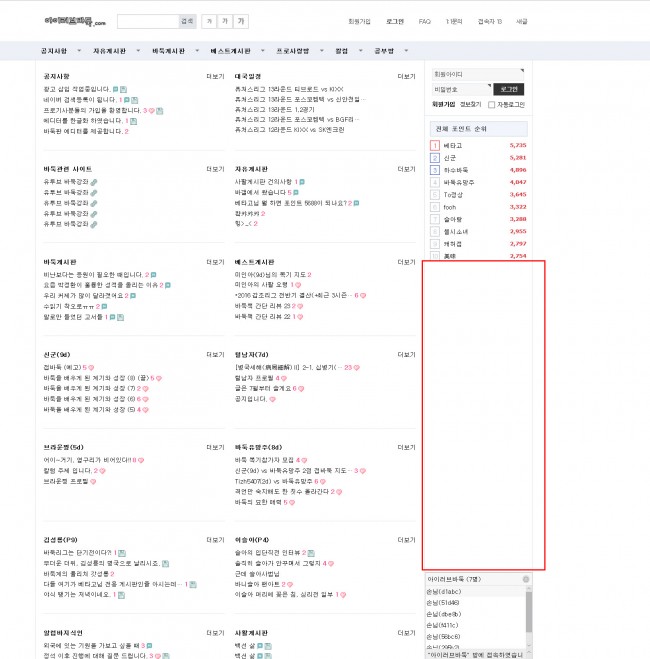Image resolution: width=650 pixels, height=659 pixels.
Task: Open post 바둑판 에디터를 제공합니다
Action: coord(83,132)
